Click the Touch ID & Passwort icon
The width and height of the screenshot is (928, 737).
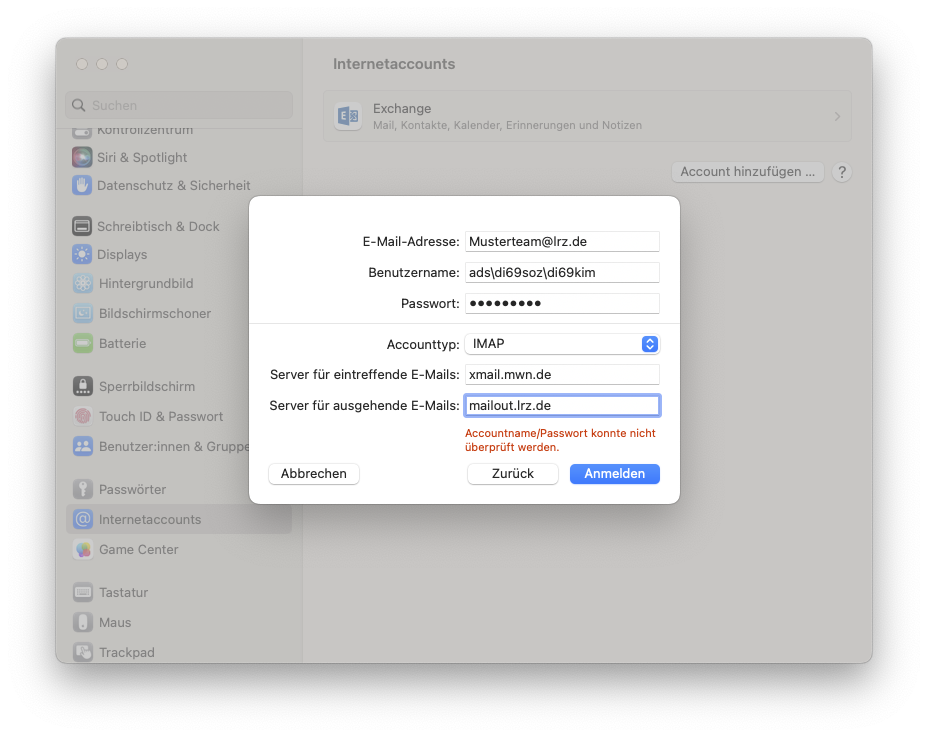[x=81, y=416]
